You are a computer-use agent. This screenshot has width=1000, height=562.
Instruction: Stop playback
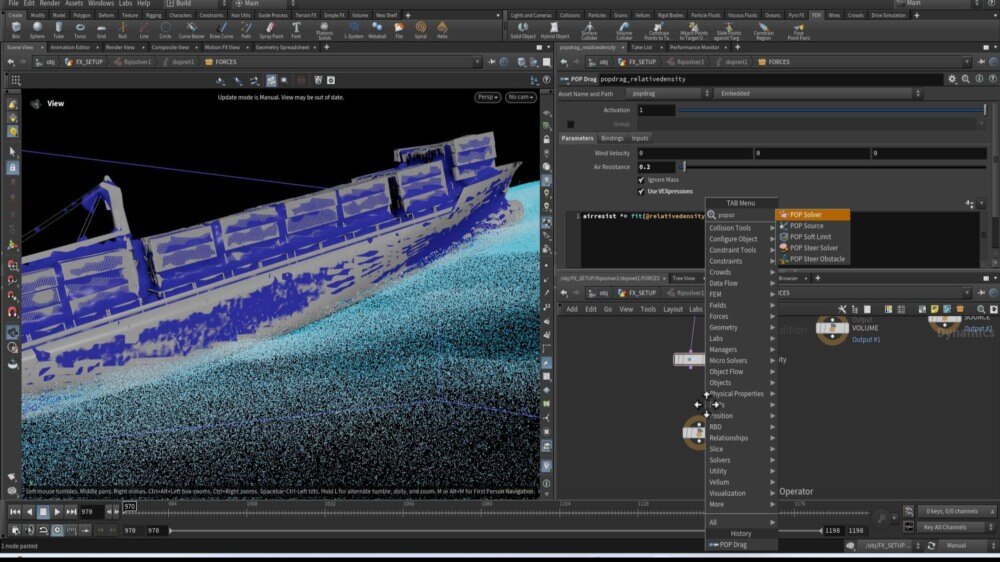43,512
